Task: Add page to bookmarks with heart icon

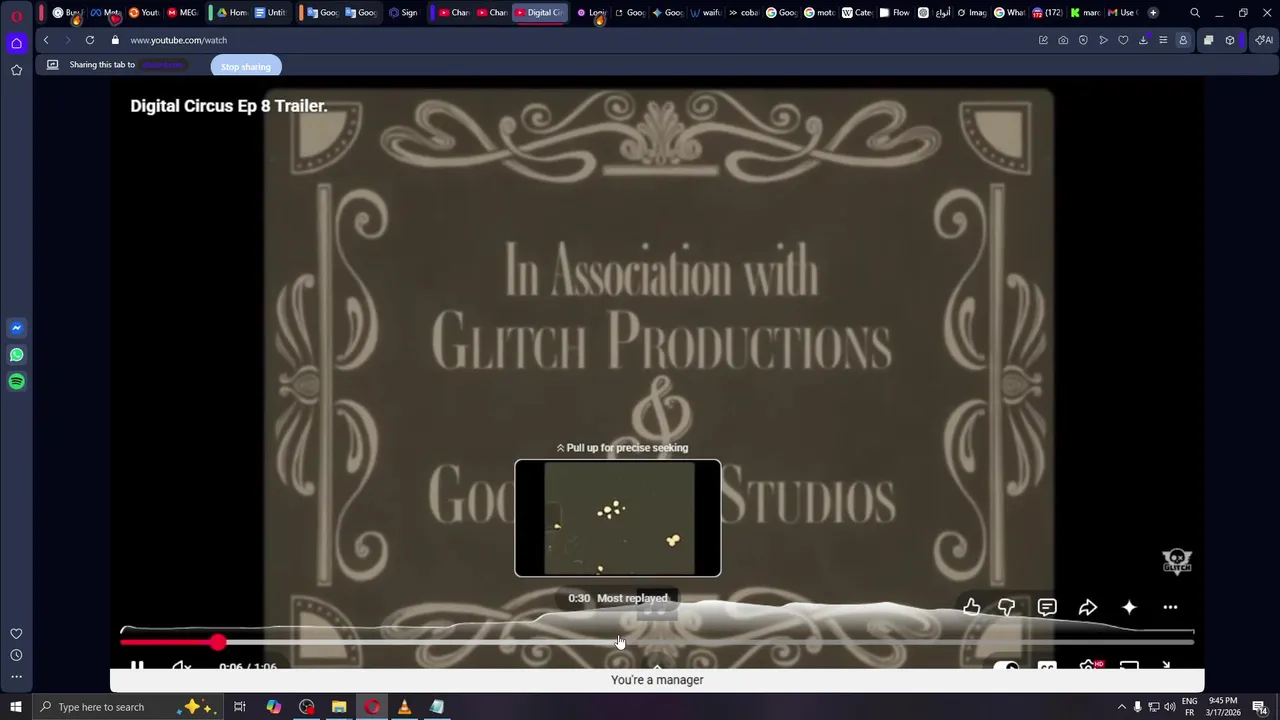Action: pos(1123,40)
